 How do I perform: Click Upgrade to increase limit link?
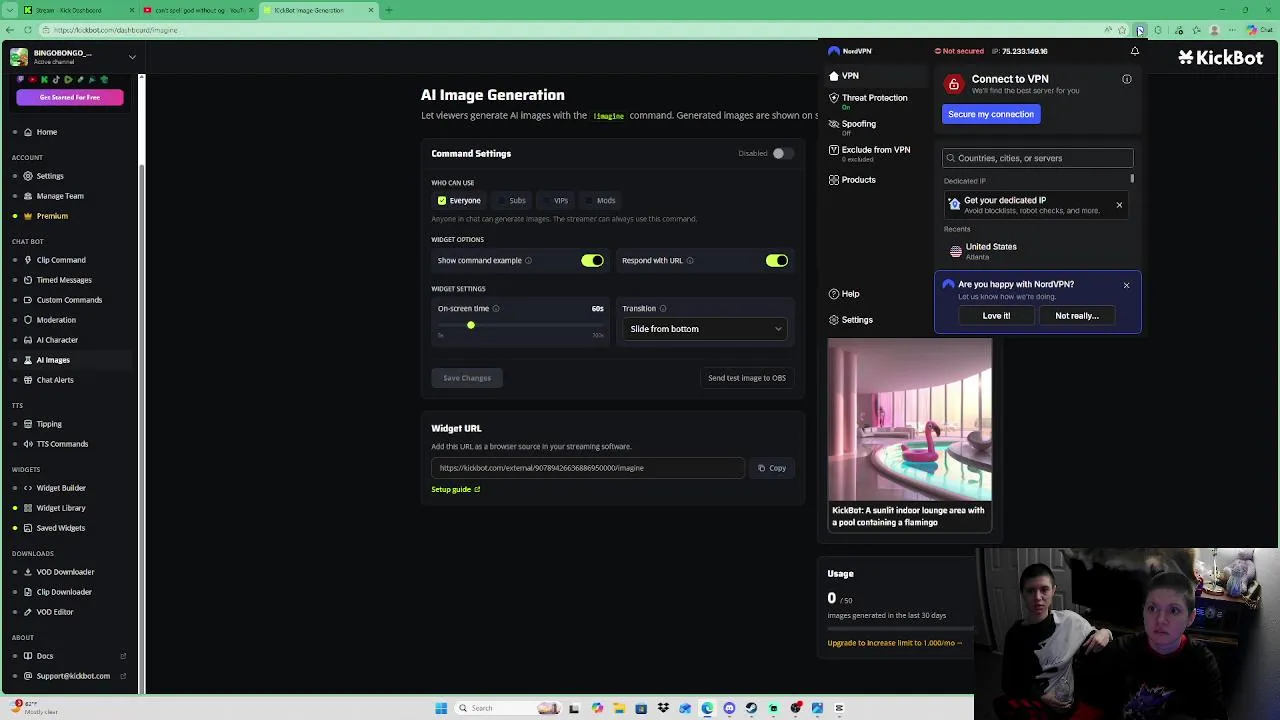pos(895,643)
